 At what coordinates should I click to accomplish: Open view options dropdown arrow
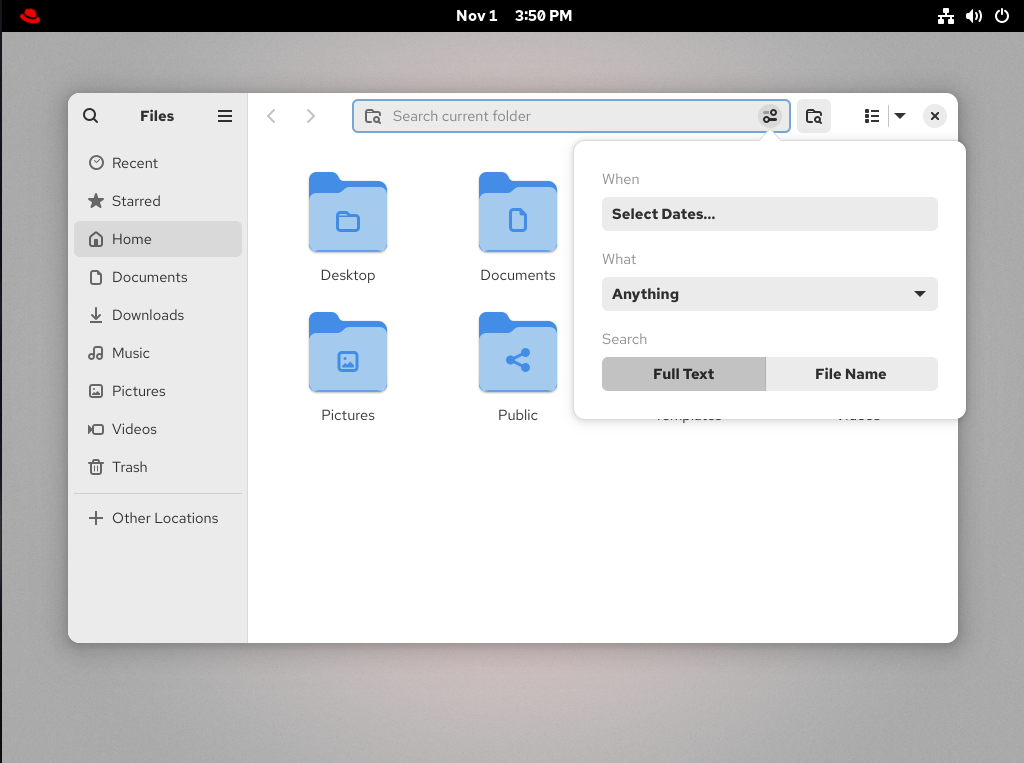[x=900, y=116]
